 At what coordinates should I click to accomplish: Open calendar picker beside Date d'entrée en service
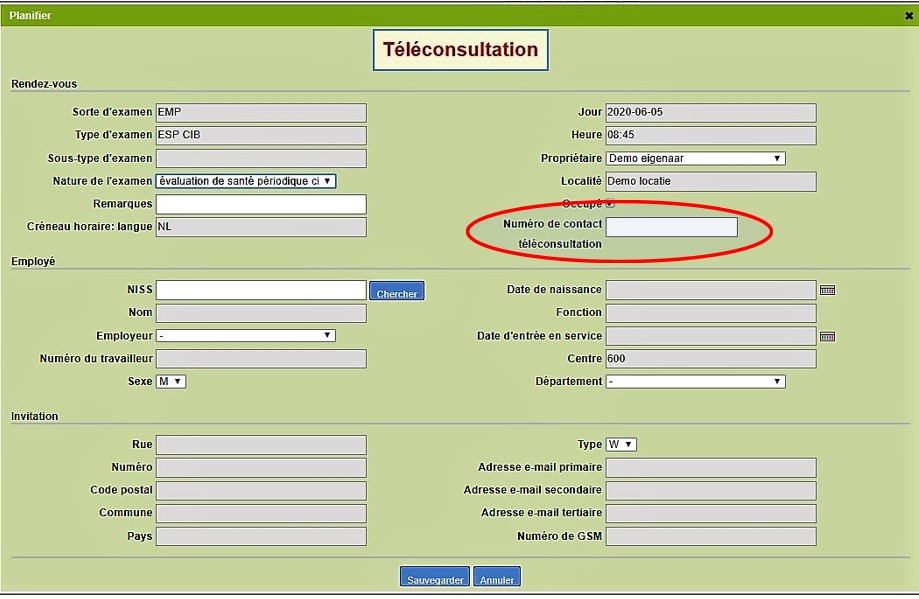coord(827,336)
